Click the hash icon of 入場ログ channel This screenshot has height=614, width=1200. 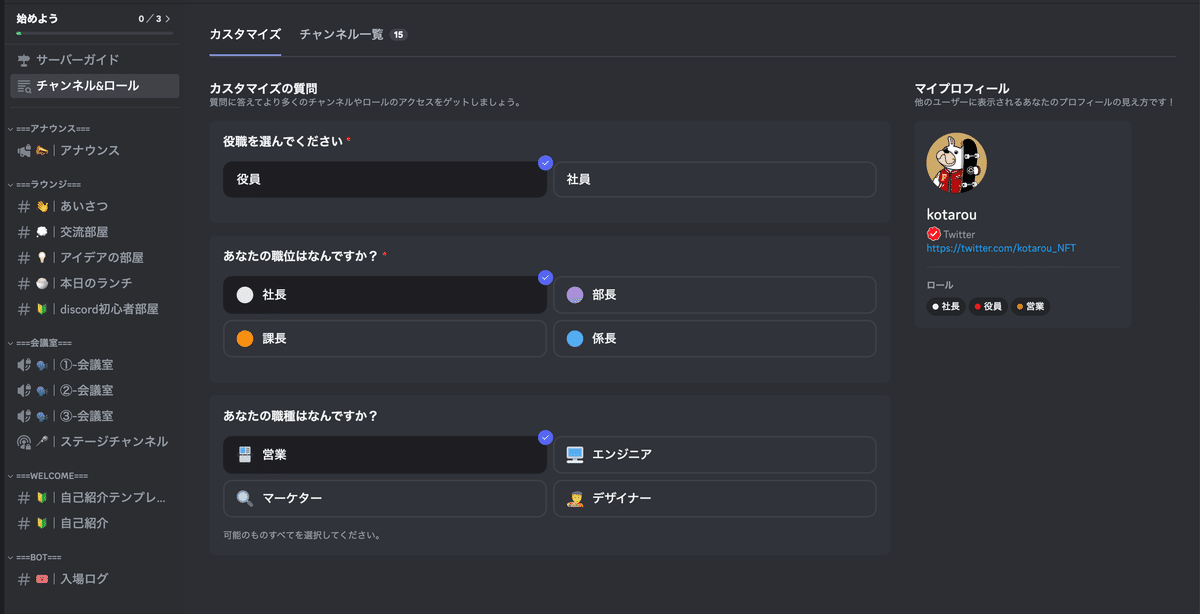pos(24,579)
